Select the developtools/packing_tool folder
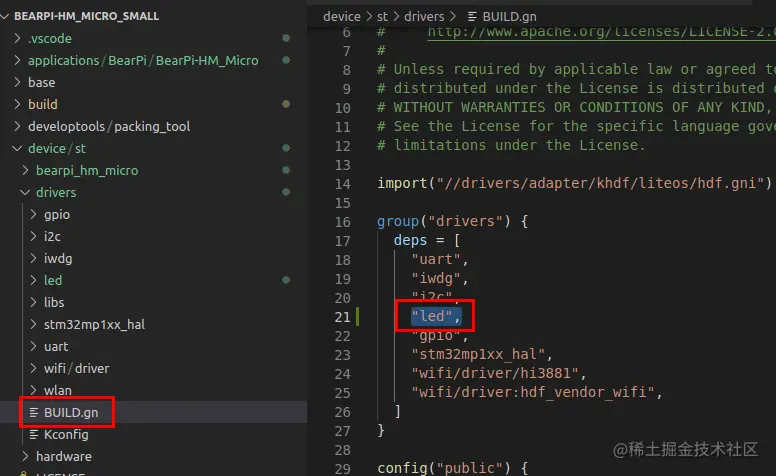Image resolution: width=776 pixels, height=476 pixels. pyautogui.click(x=109, y=126)
